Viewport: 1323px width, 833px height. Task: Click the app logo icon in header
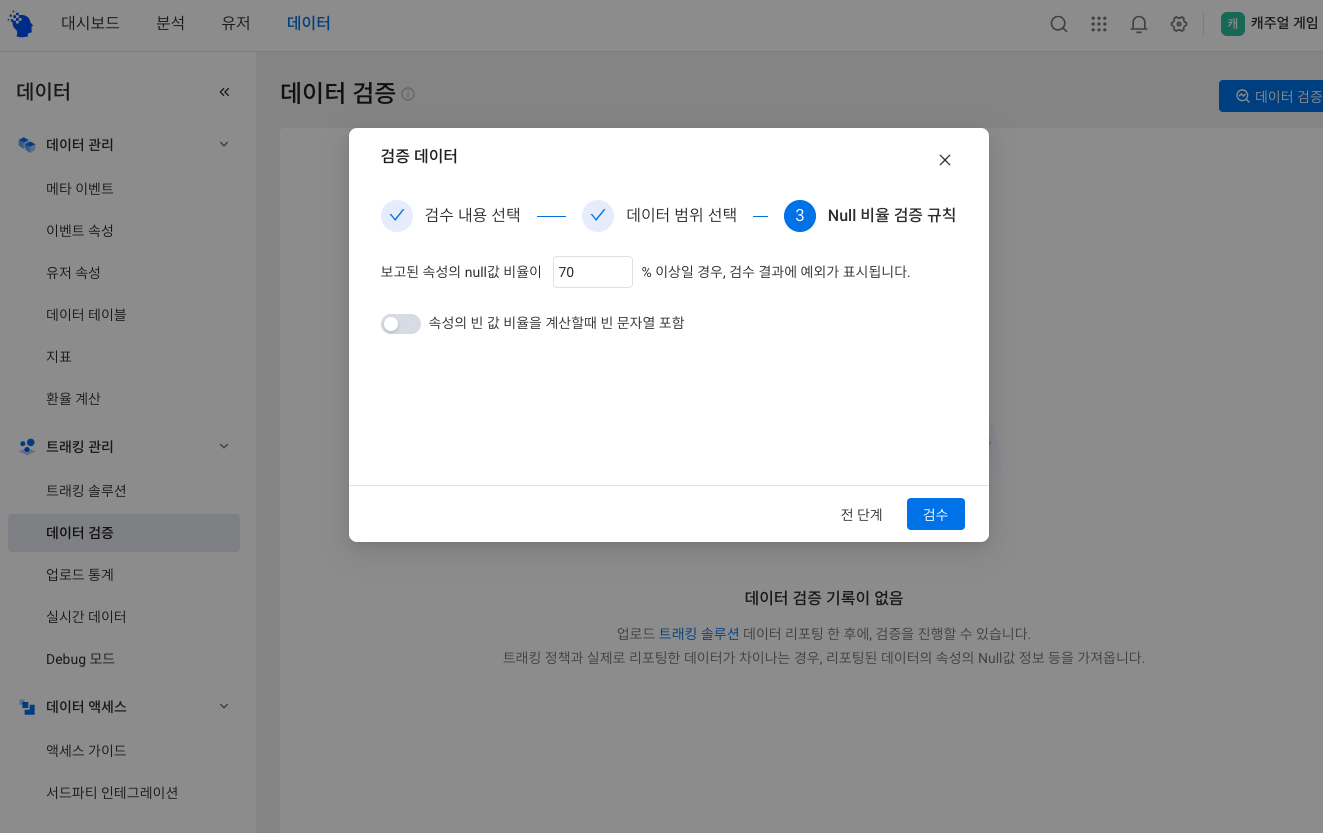point(20,24)
